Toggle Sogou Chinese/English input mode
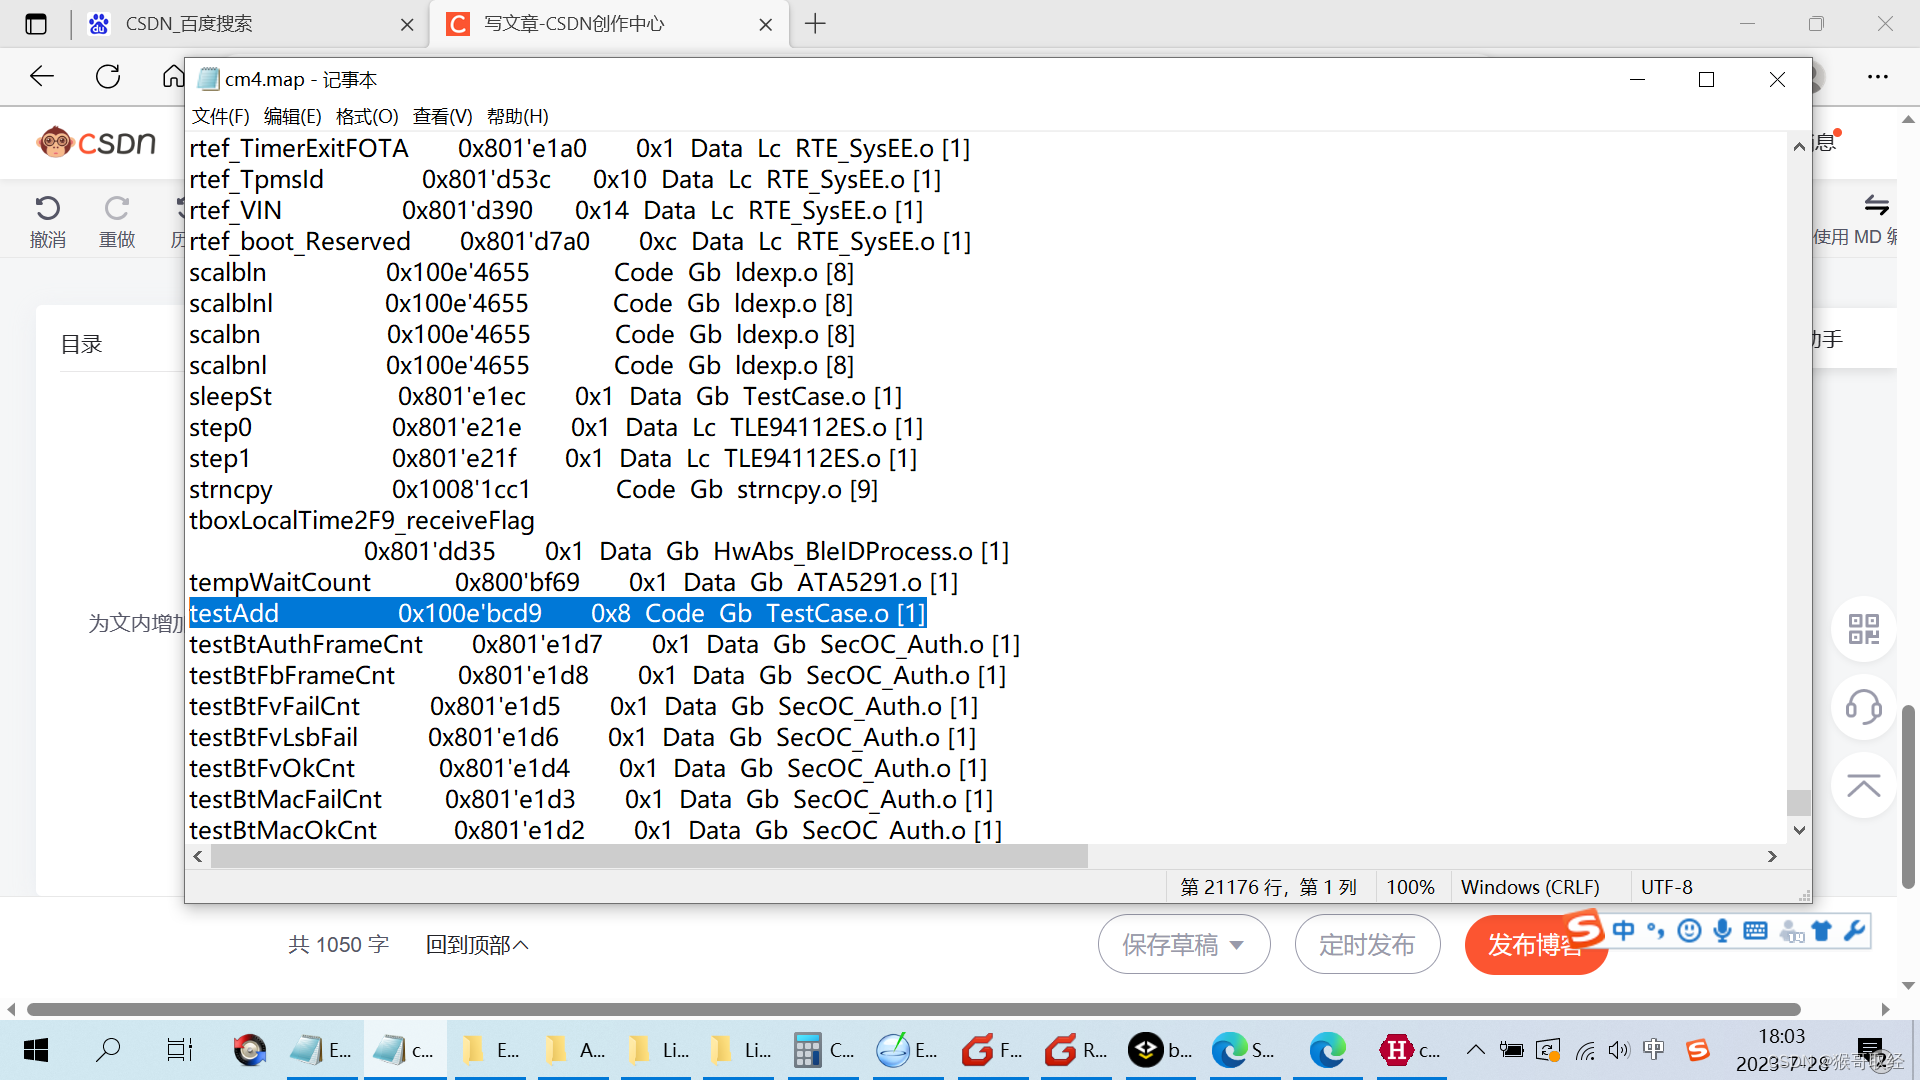1920x1080 pixels. (1623, 931)
